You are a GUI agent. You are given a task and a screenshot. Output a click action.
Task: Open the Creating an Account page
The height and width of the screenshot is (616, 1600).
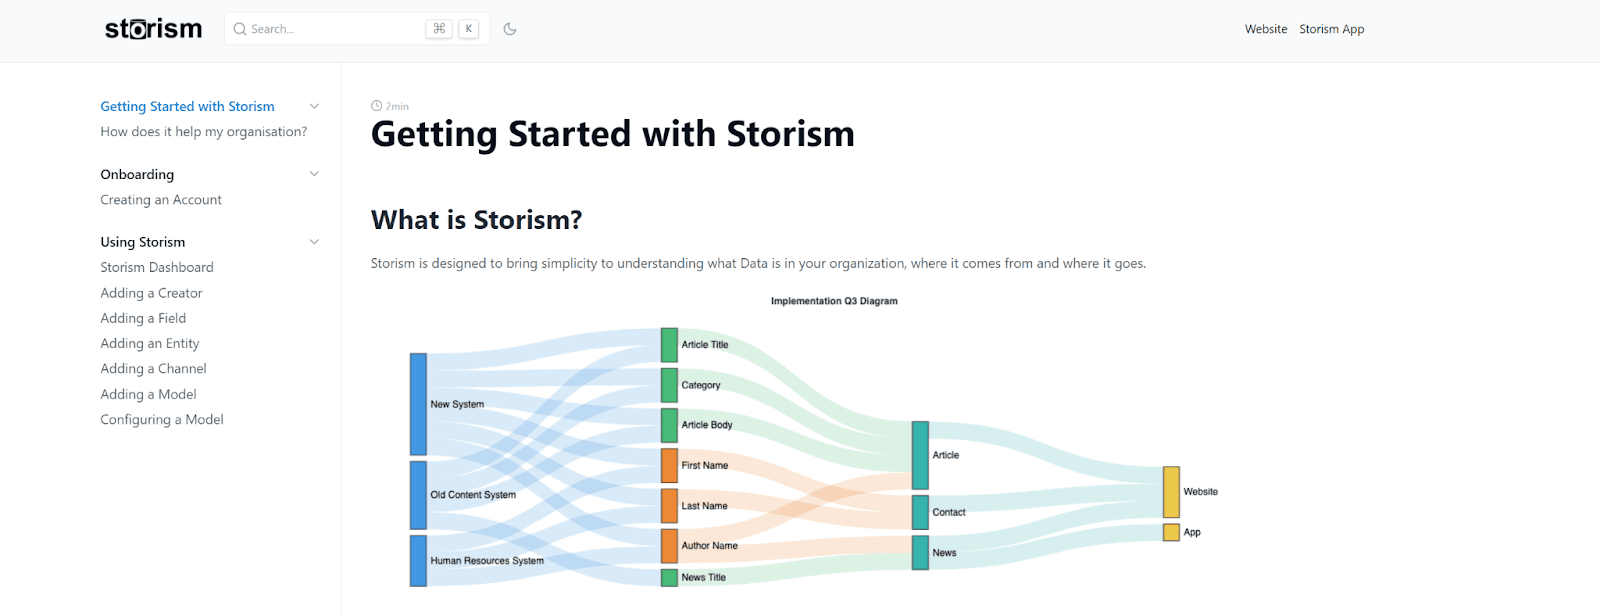(x=161, y=200)
